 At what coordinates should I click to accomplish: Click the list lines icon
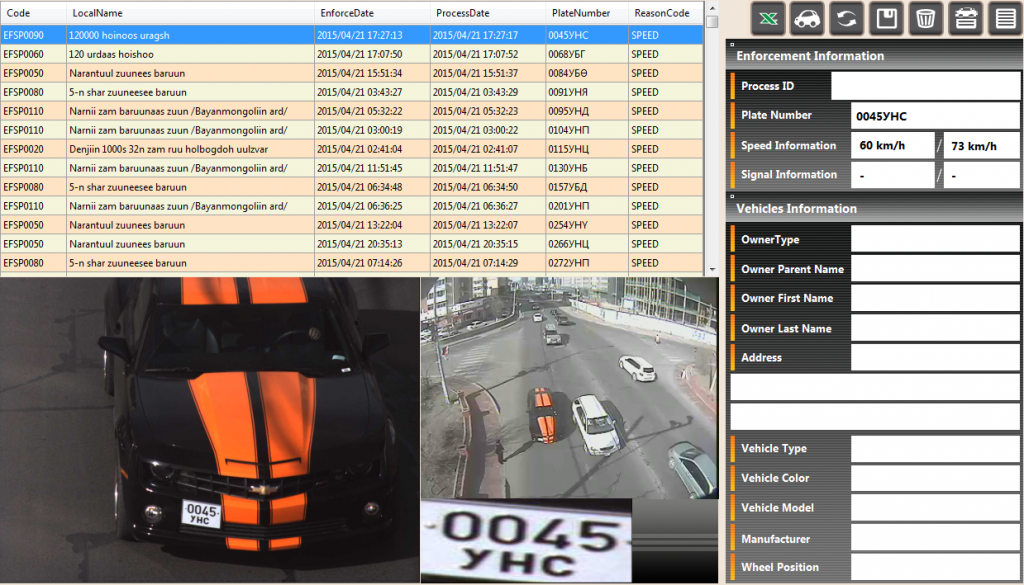tap(1003, 18)
